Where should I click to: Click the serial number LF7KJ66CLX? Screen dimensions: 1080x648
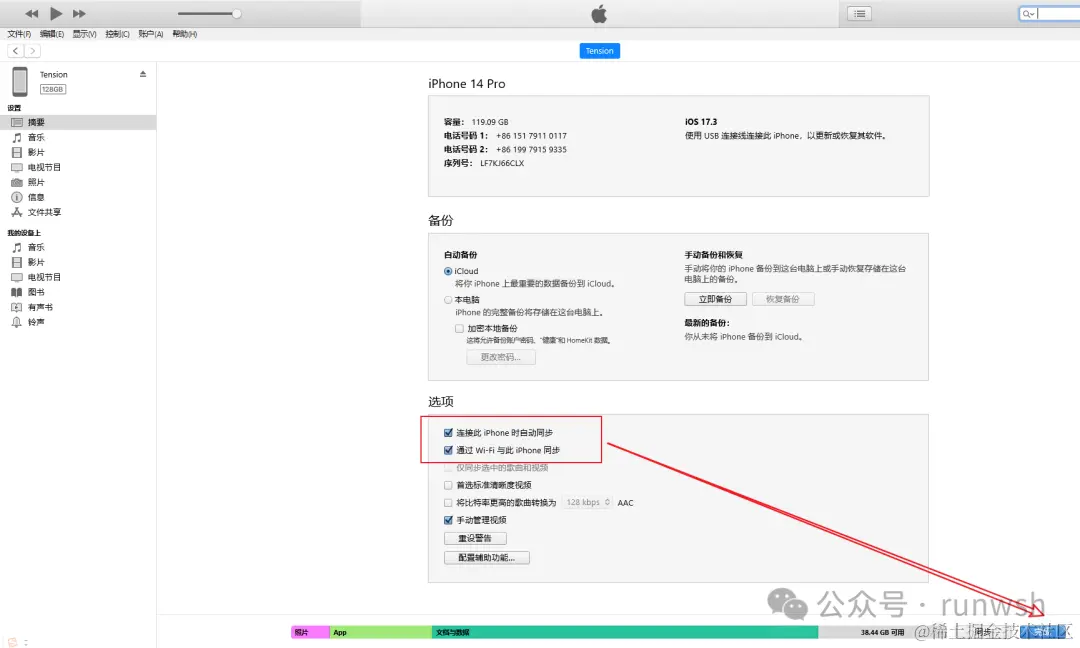tap(502, 163)
